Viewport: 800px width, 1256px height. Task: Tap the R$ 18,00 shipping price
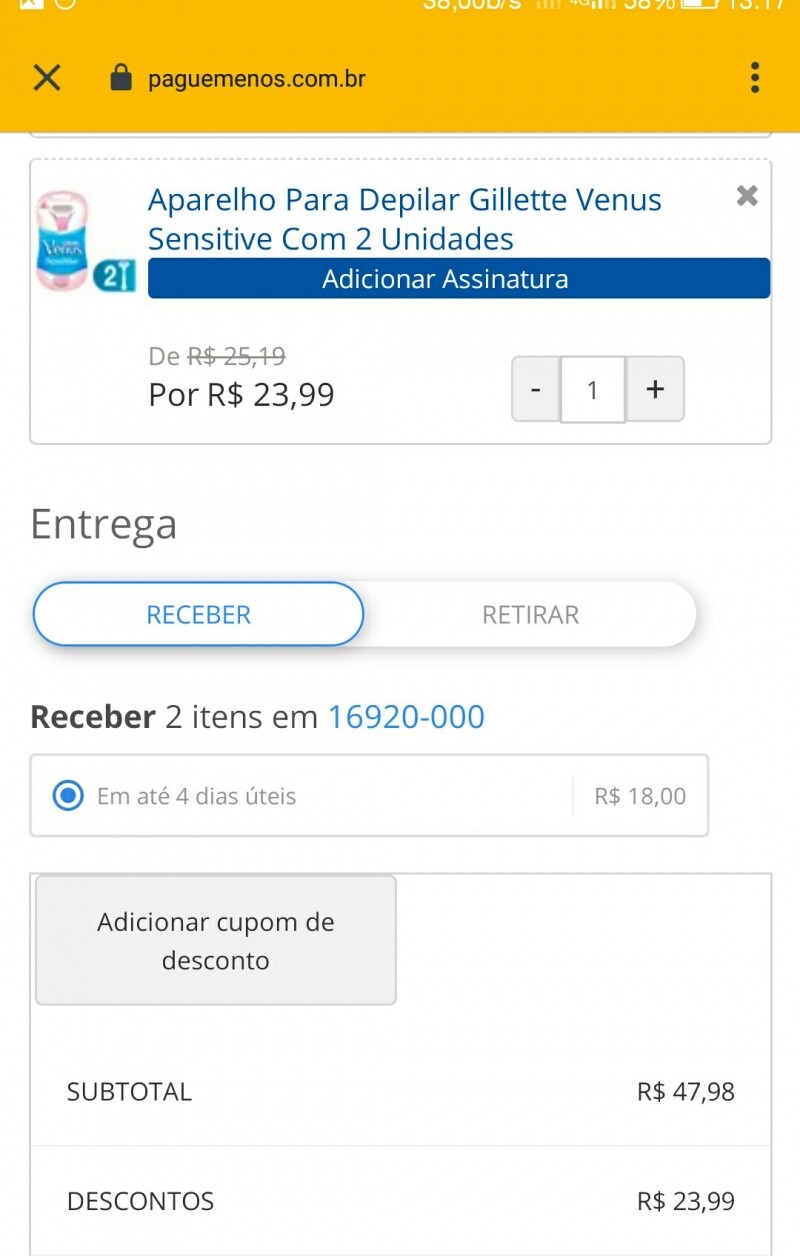point(640,796)
